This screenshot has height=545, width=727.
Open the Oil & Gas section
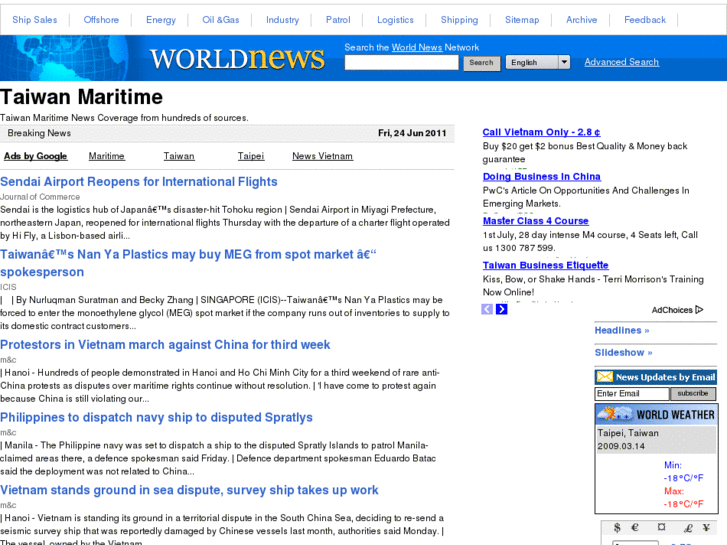(x=221, y=20)
